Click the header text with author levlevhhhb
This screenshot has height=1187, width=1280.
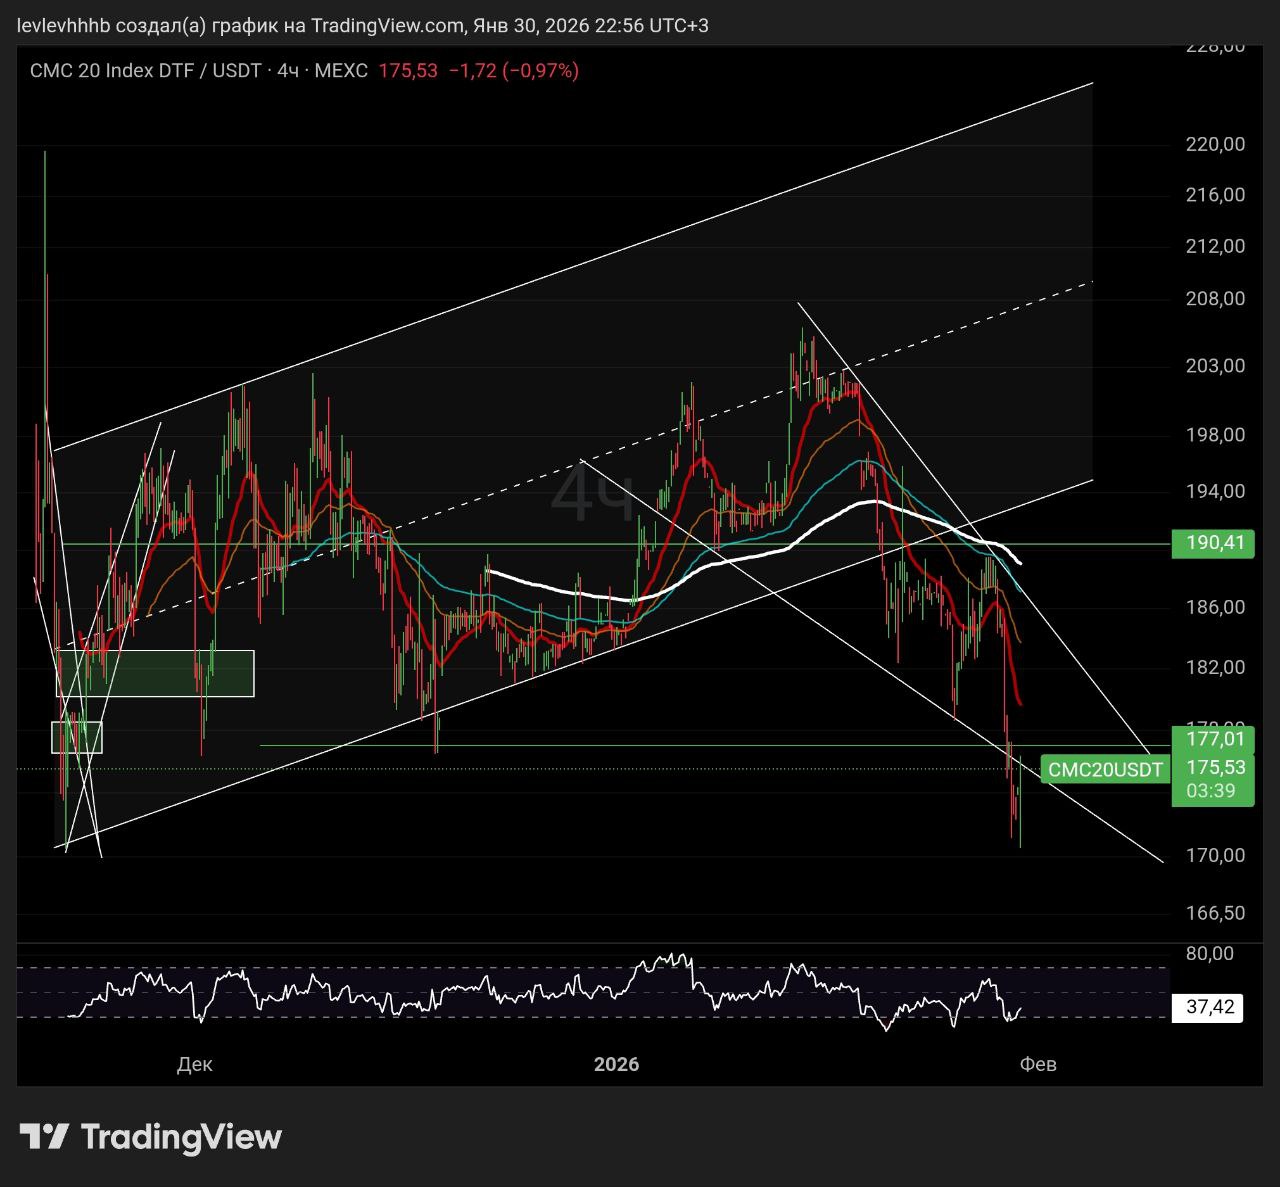tap(363, 25)
